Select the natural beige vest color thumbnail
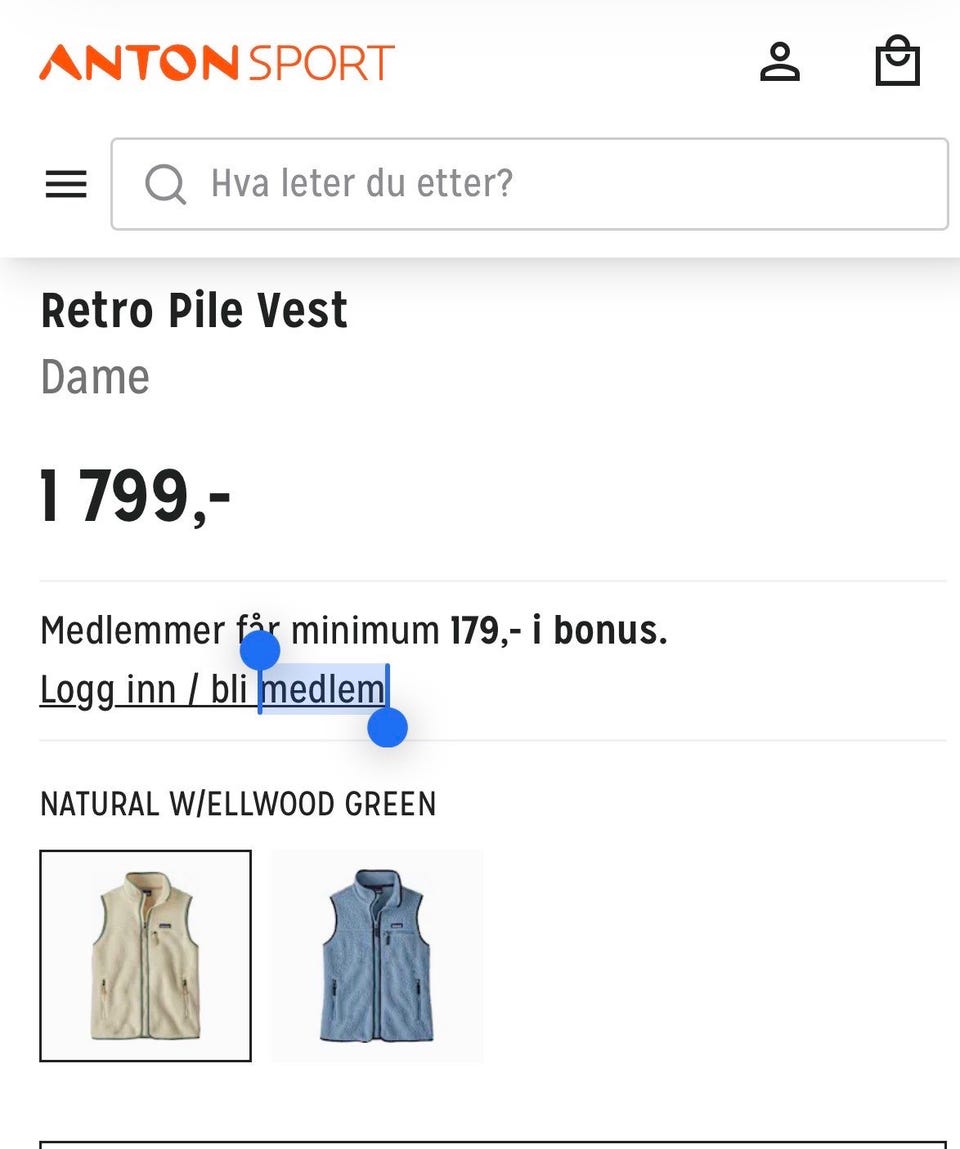This screenshot has height=1149, width=960. point(146,955)
